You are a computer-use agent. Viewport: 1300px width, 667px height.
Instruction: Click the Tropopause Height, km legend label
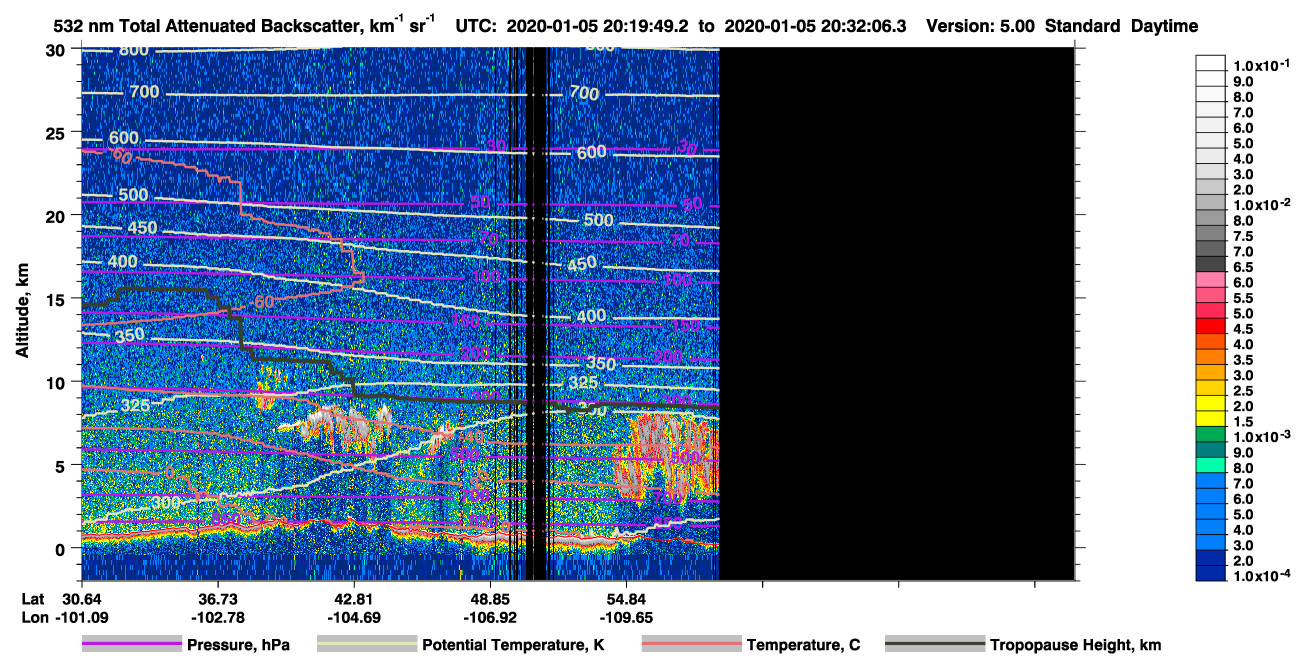(x=1075, y=645)
